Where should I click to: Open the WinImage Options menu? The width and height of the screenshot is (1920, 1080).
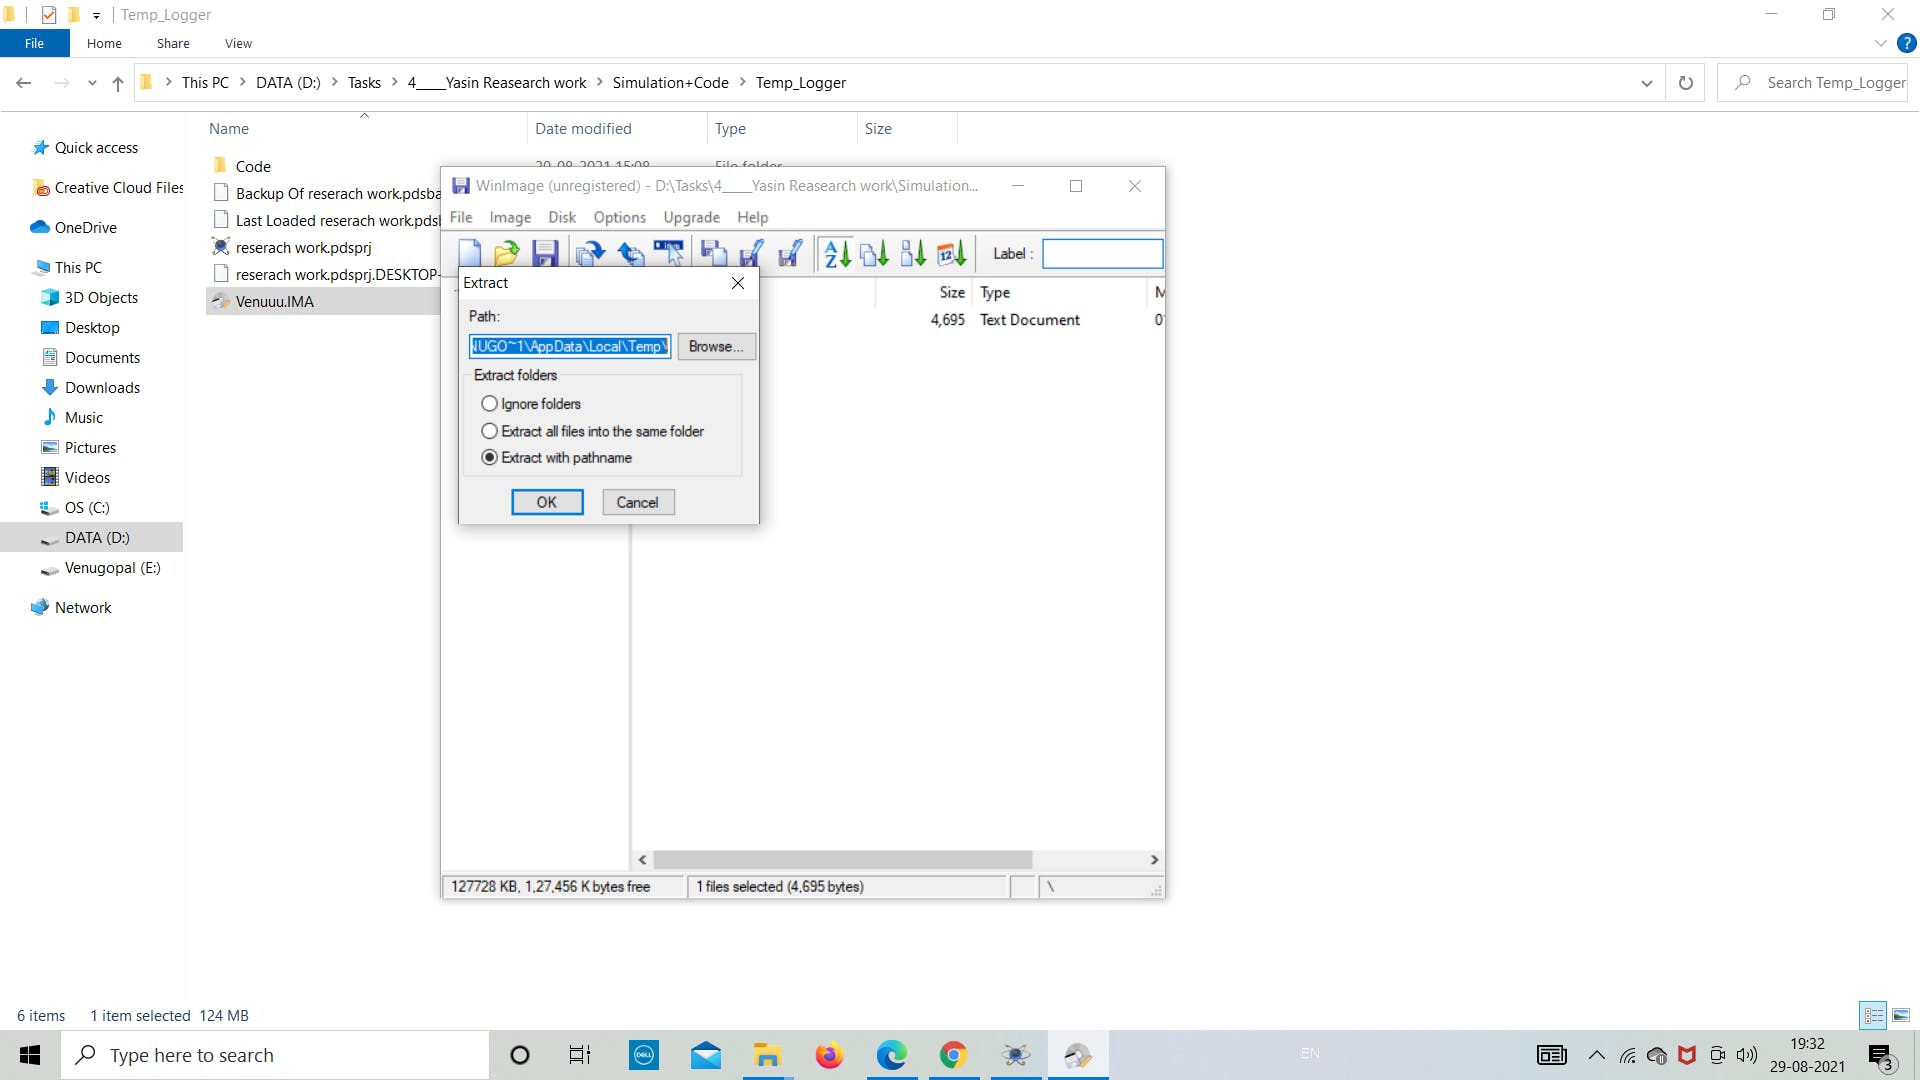pyautogui.click(x=618, y=218)
